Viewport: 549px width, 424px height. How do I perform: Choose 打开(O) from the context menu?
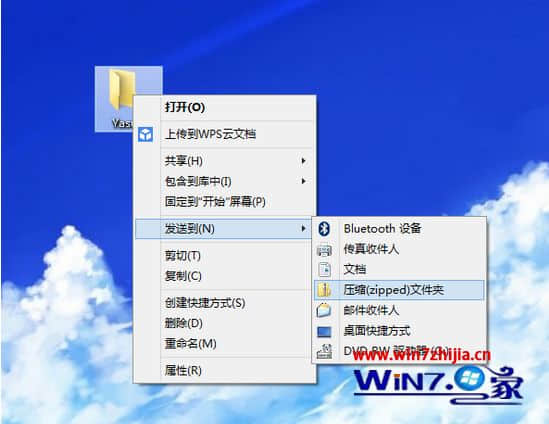pyautogui.click(x=225, y=107)
